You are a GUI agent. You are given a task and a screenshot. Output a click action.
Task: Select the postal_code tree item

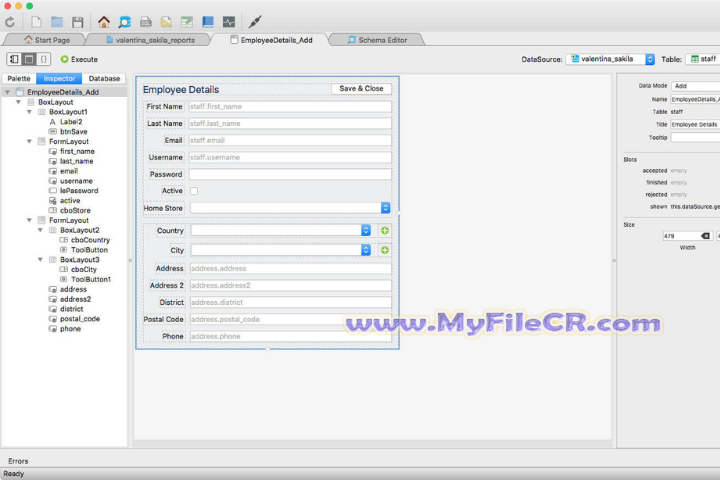pyautogui.click(x=79, y=319)
